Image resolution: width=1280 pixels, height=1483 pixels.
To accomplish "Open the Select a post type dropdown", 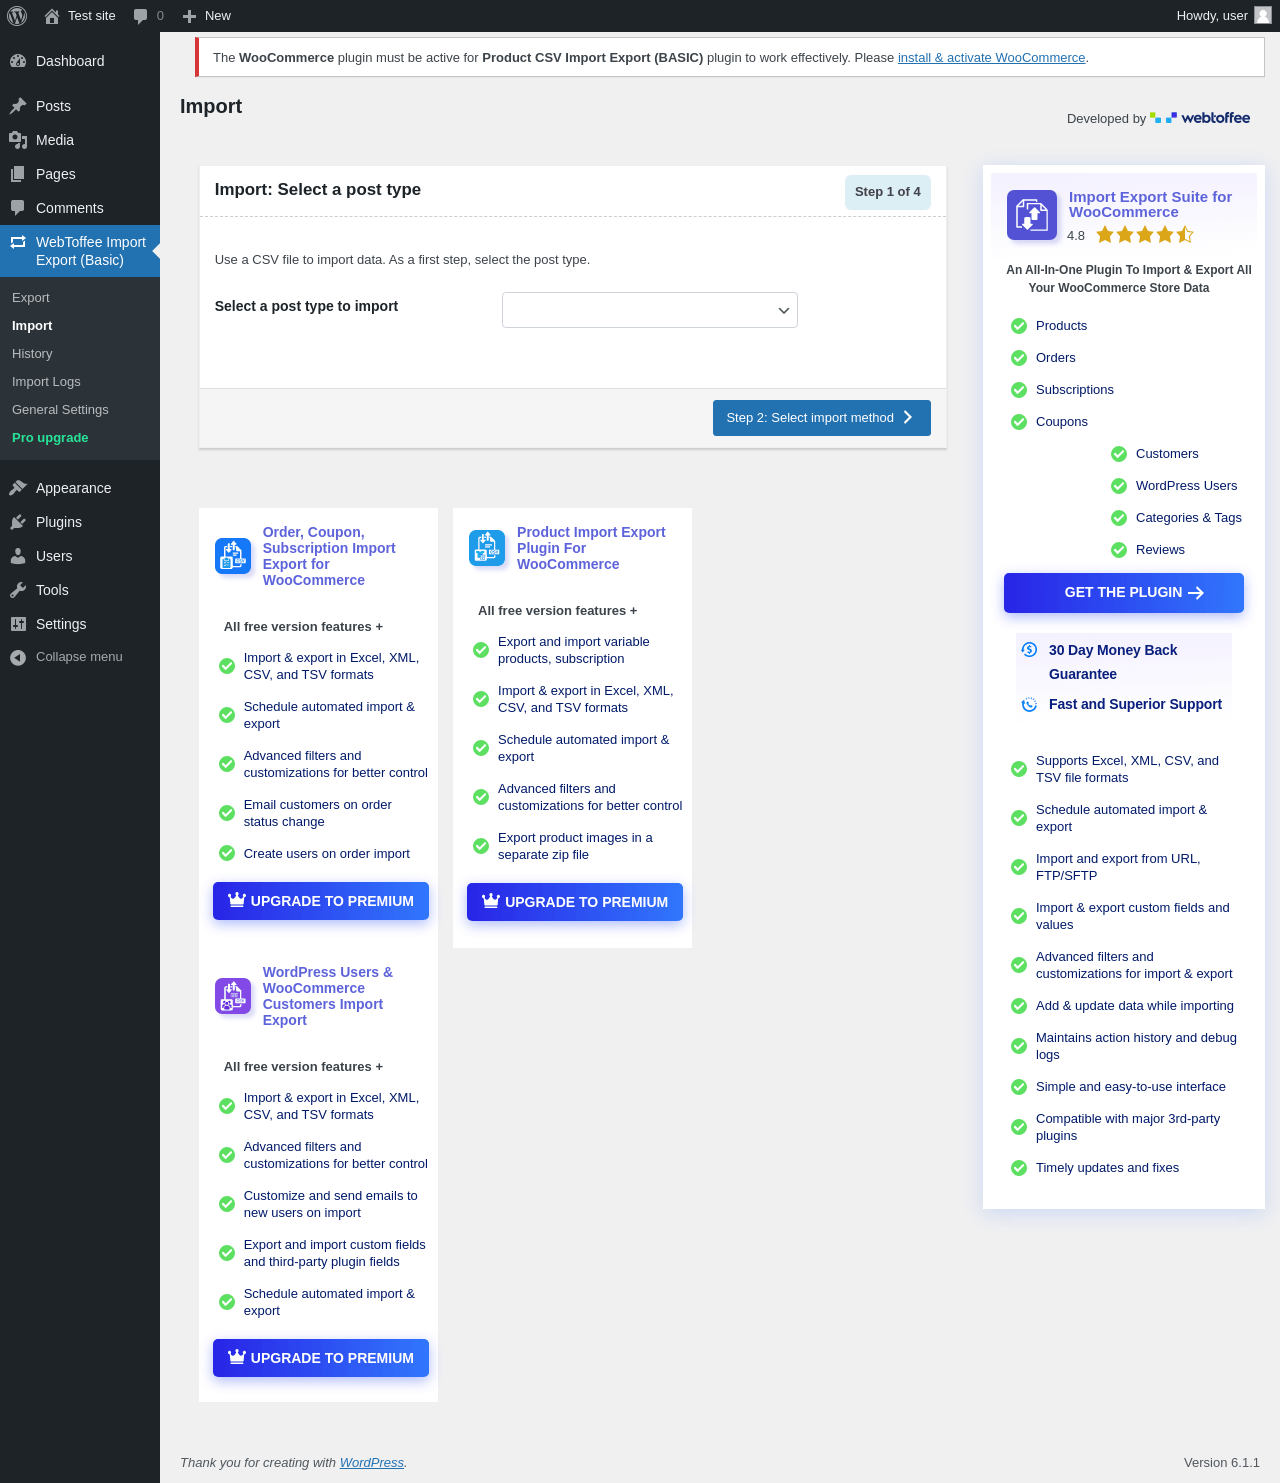I will pos(650,310).
